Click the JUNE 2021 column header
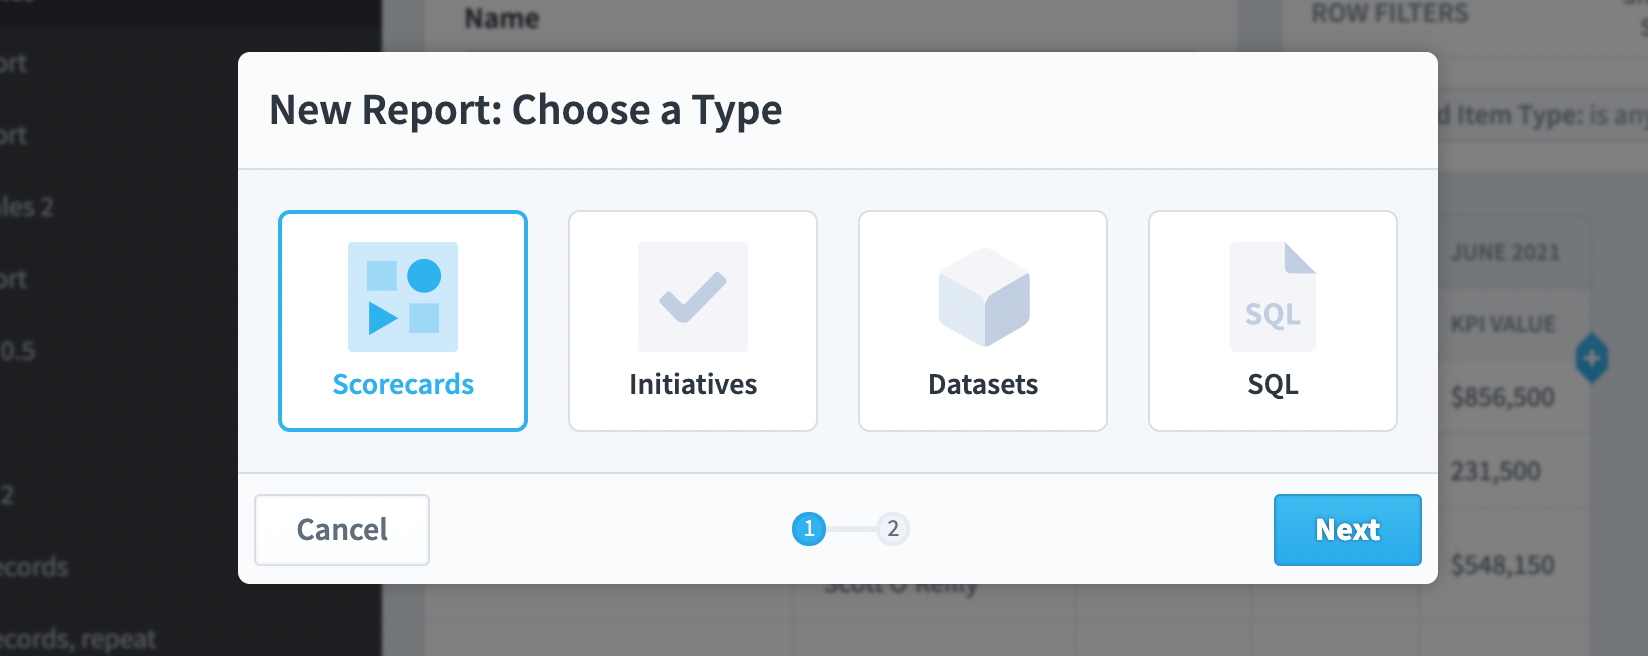 click(1506, 253)
